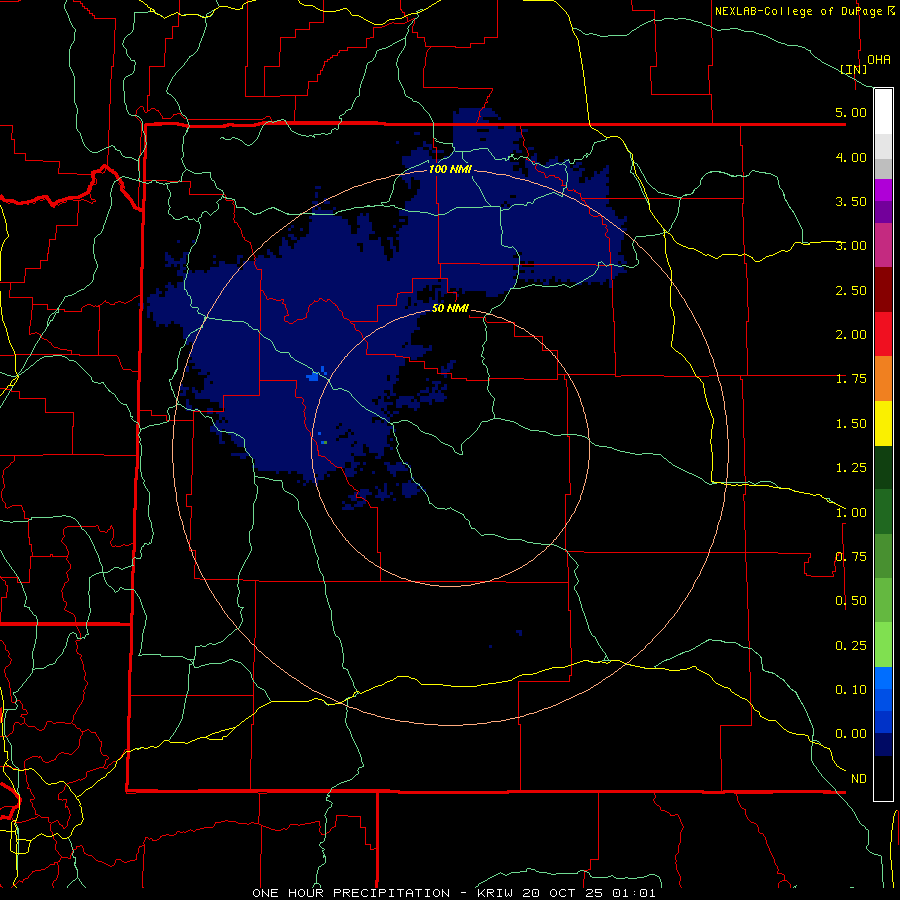Click the bright red legend swatch
This screenshot has width=900, height=900.
click(x=883, y=334)
